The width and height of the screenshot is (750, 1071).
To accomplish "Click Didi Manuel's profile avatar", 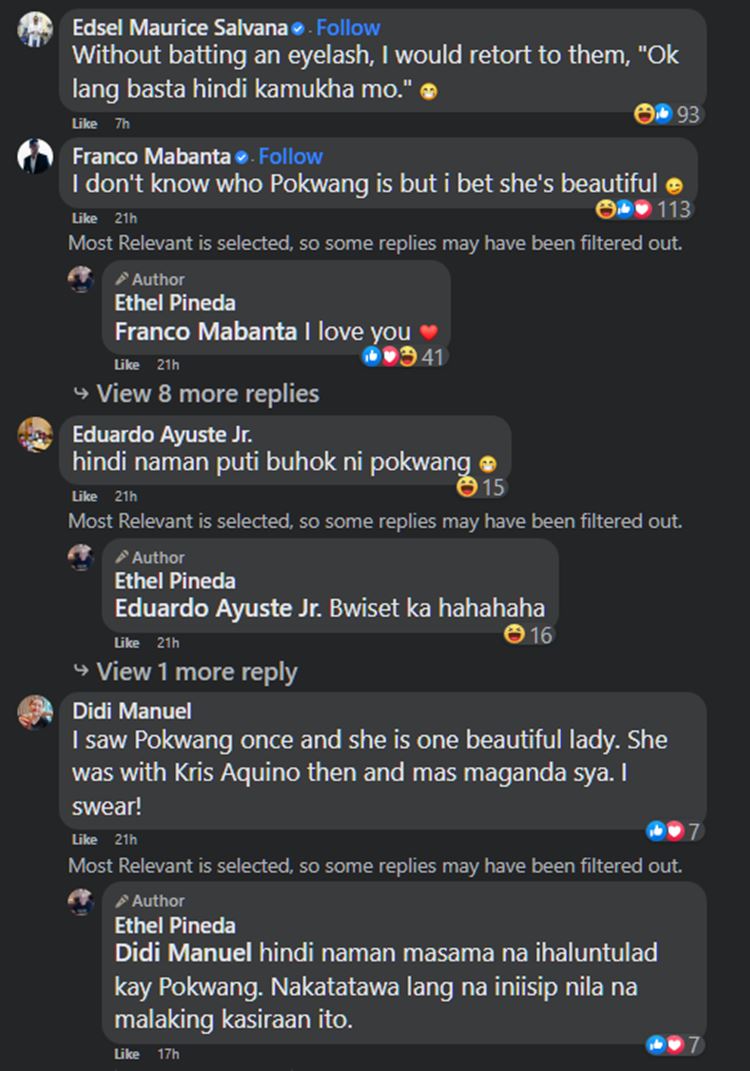I will (x=36, y=712).
